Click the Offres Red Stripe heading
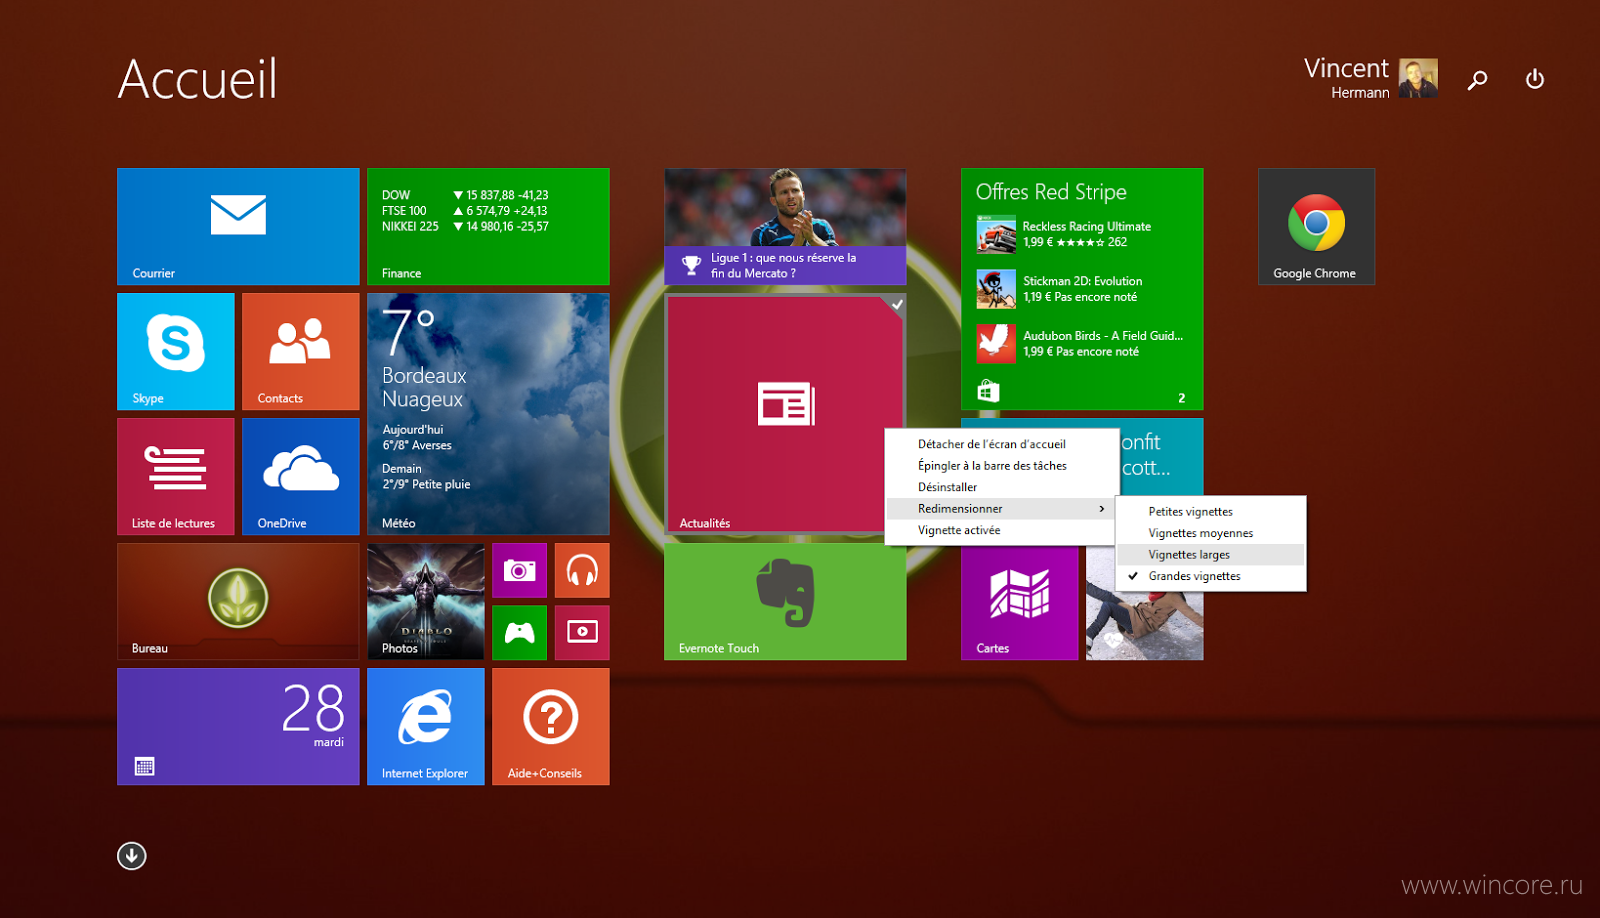The height and width of the screenshot is (918, 1600). (x=1051, y=192)
